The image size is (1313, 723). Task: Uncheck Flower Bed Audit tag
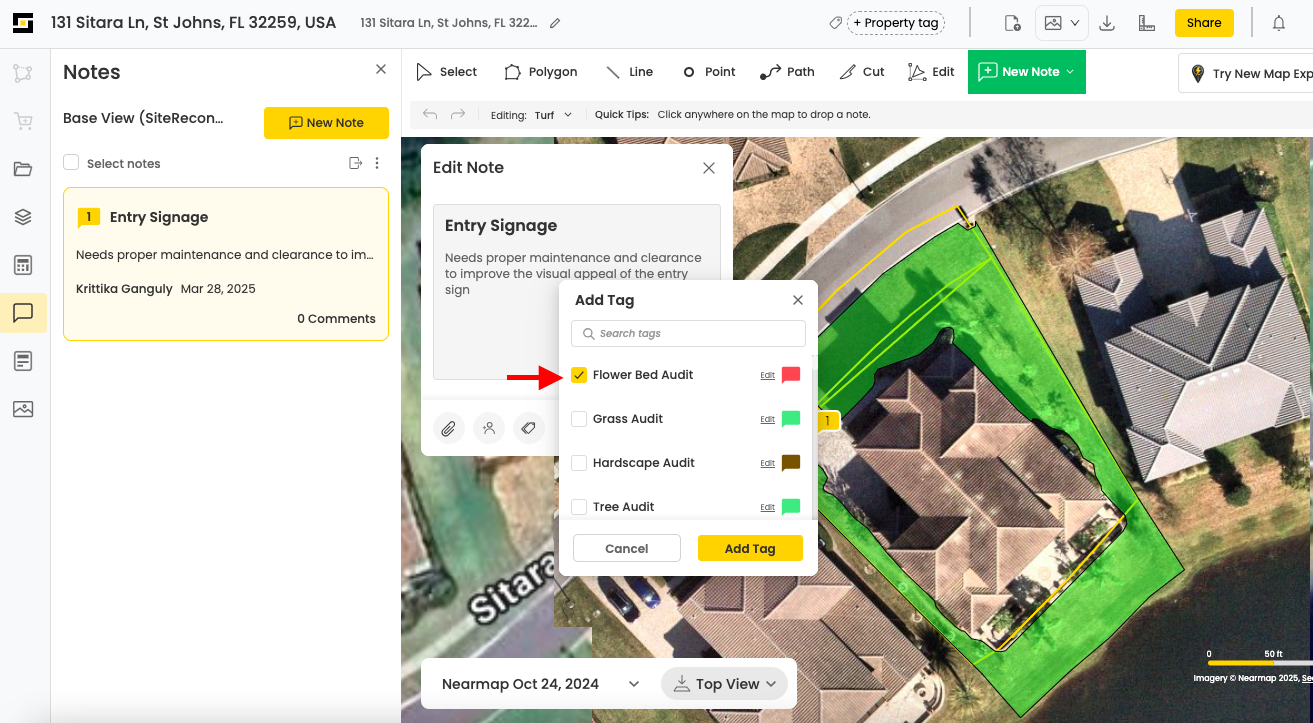pyautogui.click(x=579, y=375)
